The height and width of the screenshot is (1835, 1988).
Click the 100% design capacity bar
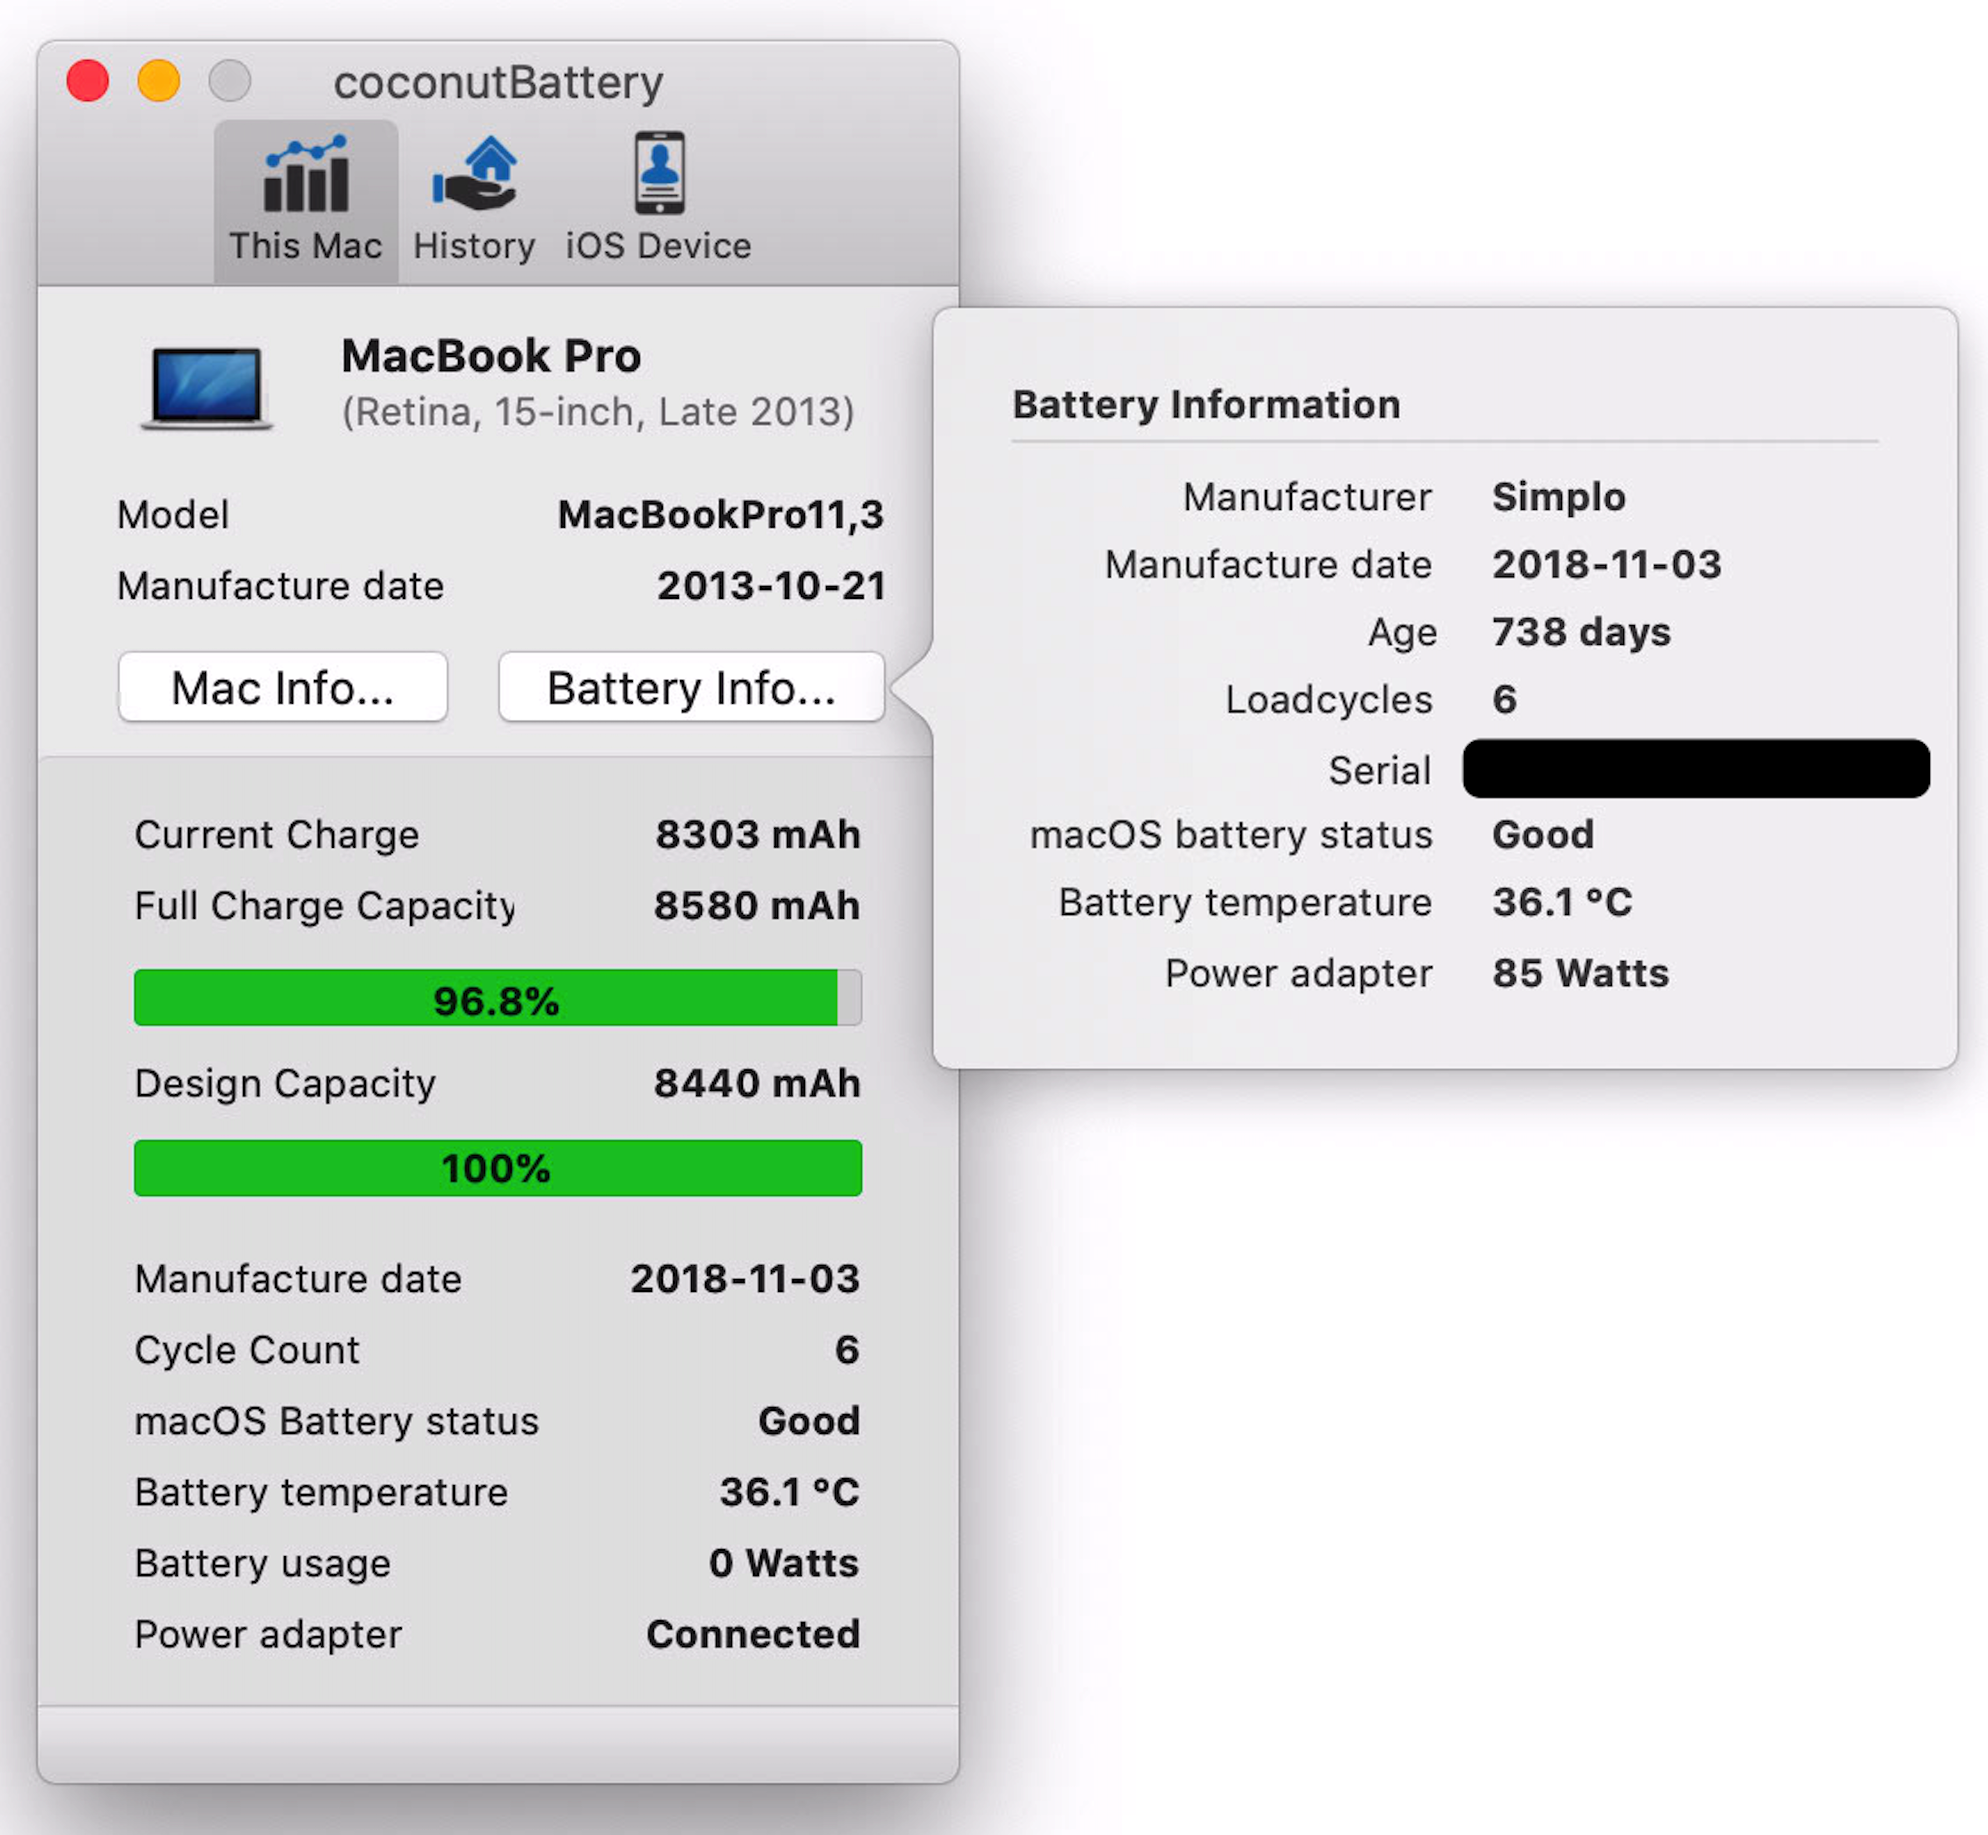click(498, 1168)
